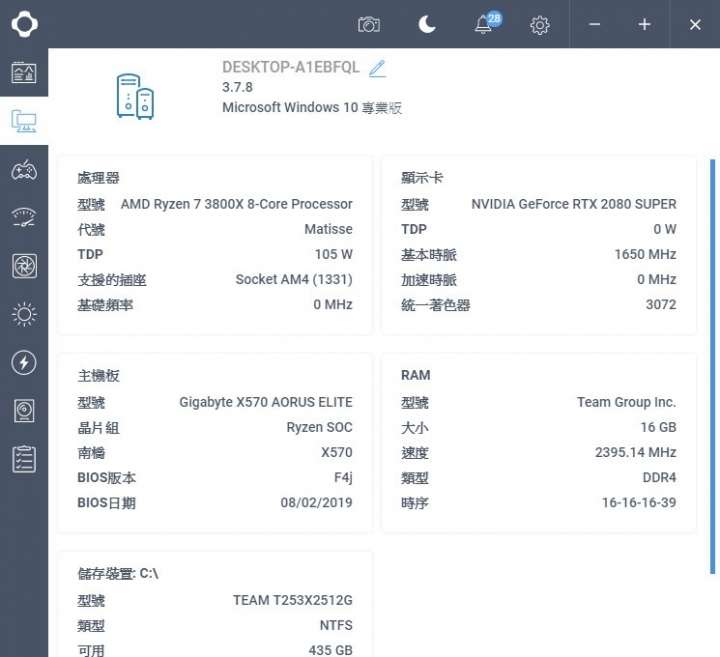Click the 主機板 section heading

coord(98,376)
